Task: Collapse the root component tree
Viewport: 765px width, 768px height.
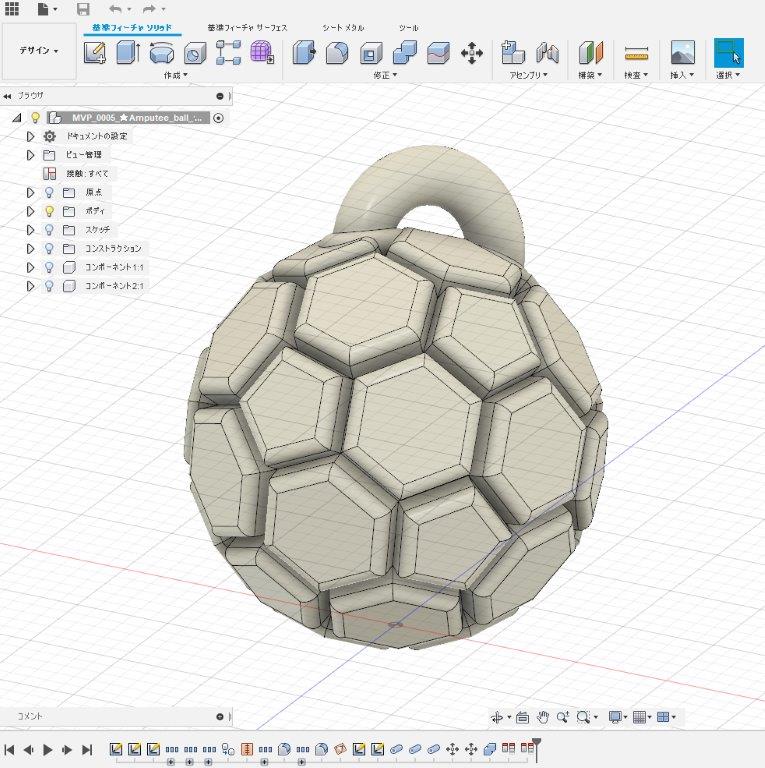Action: click(17, 118)
